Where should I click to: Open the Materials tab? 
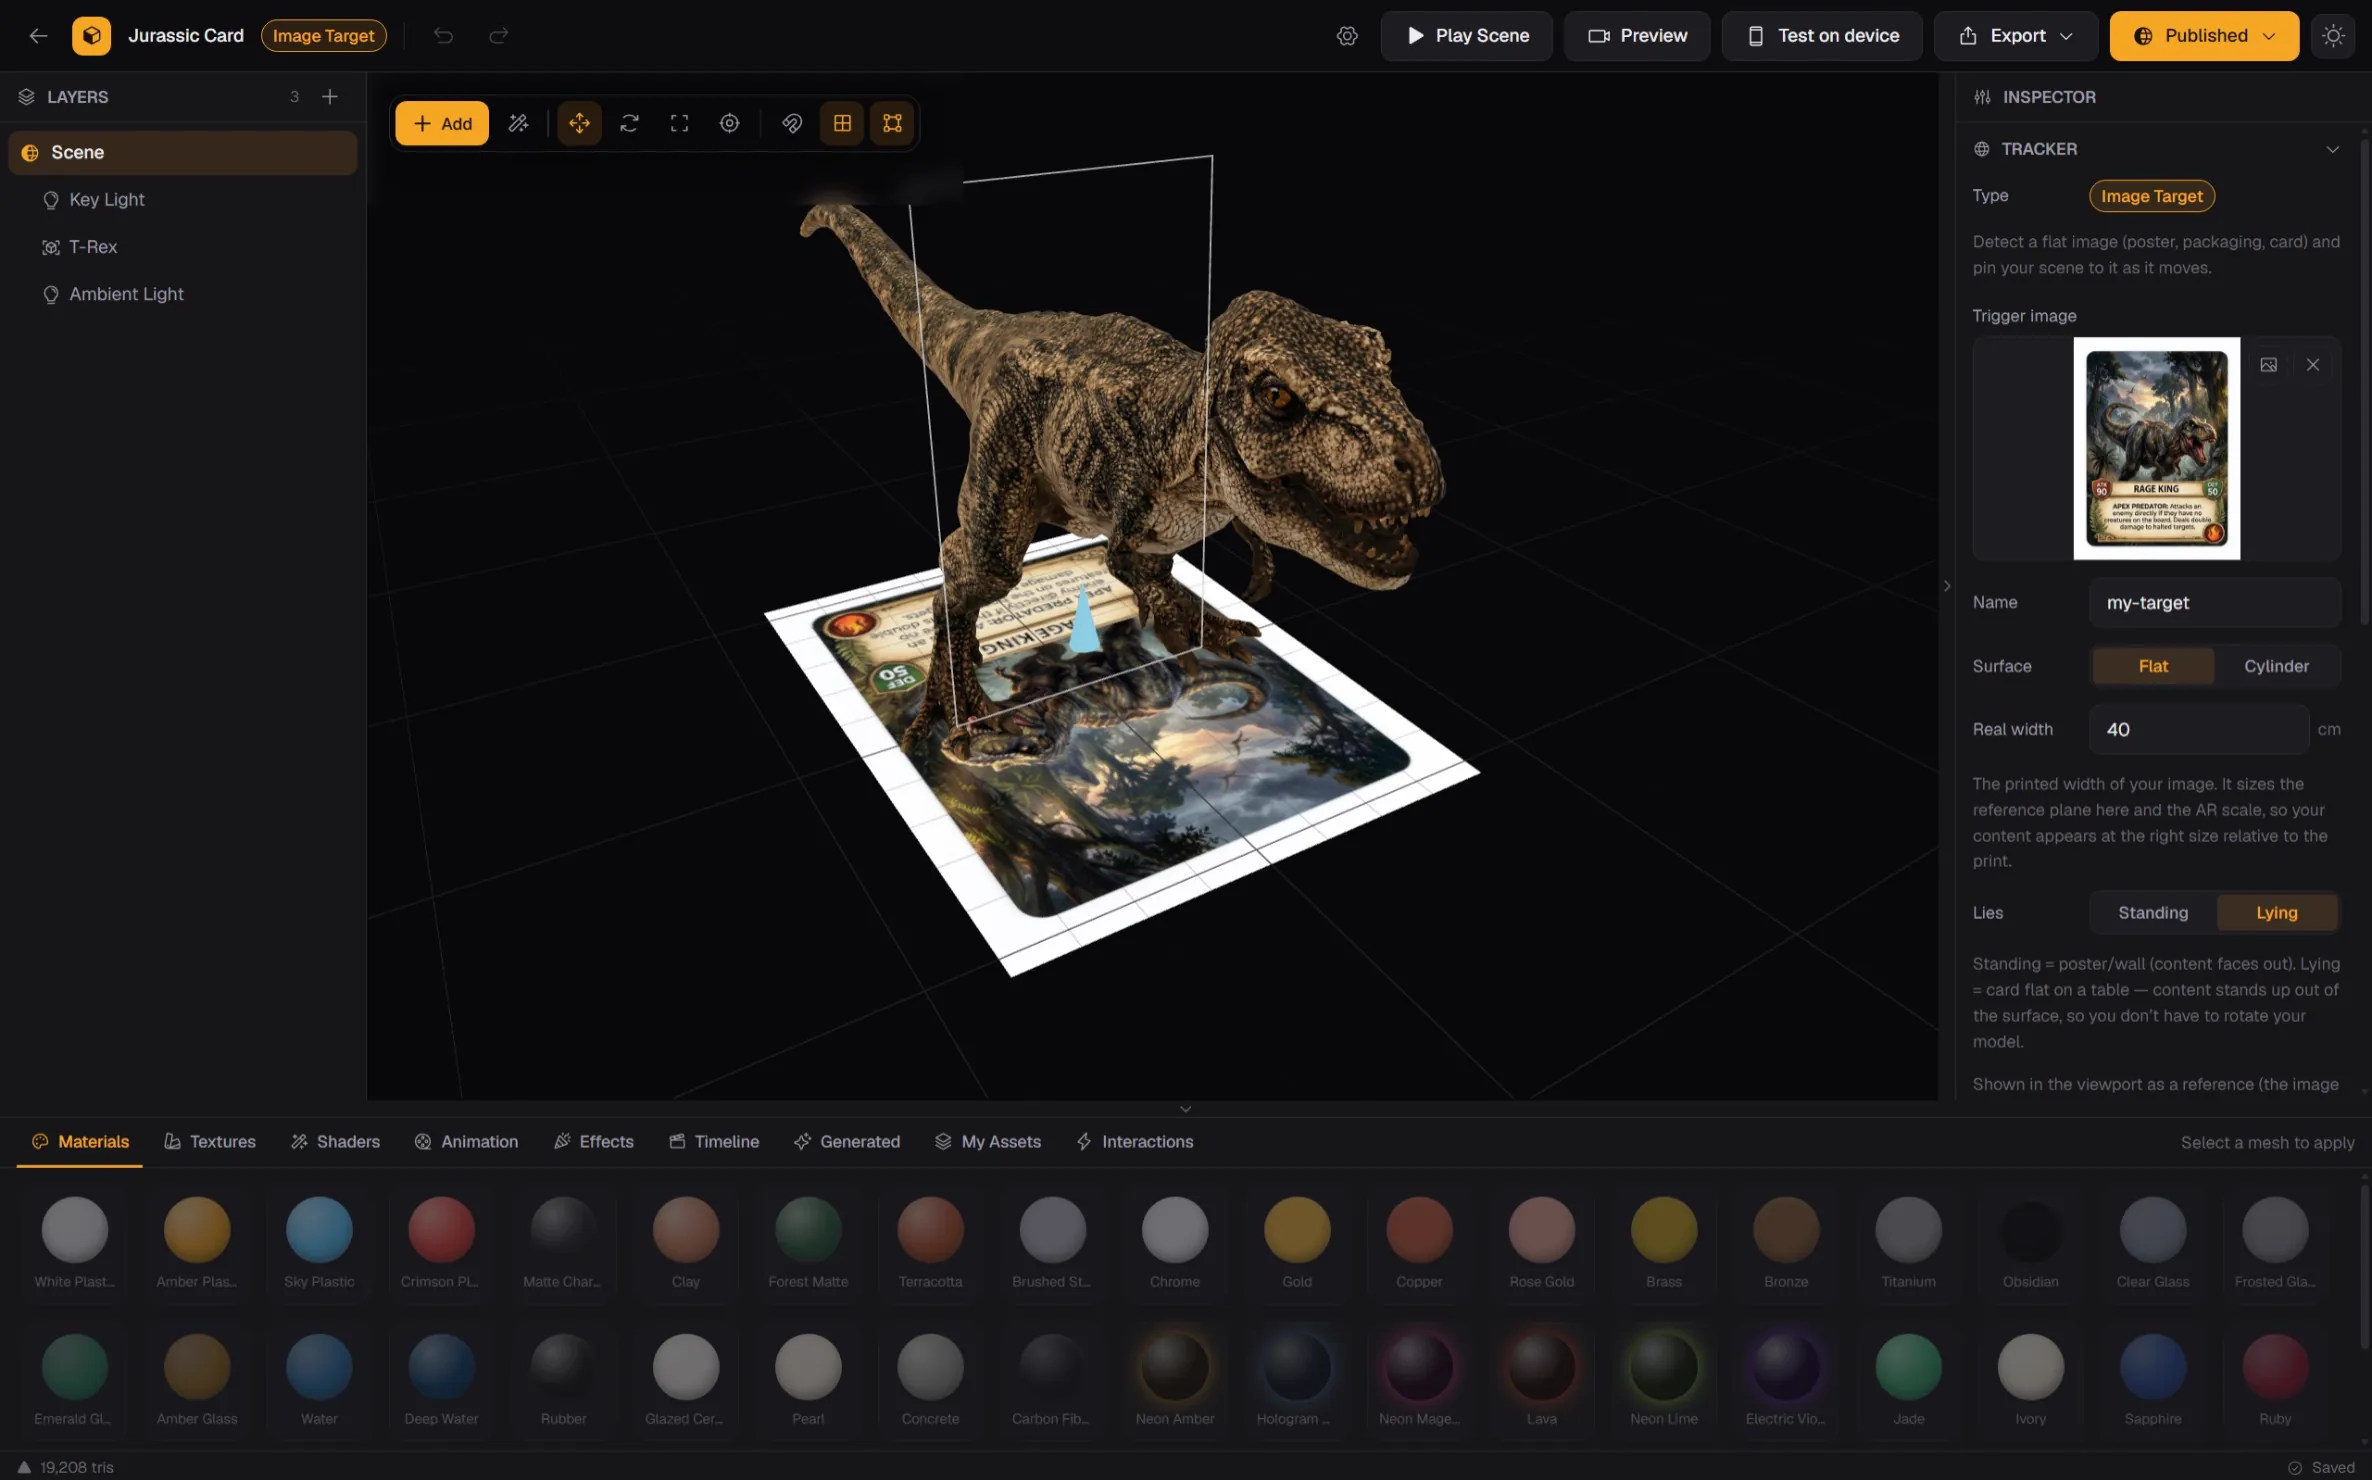click(x=80, y=1142)
